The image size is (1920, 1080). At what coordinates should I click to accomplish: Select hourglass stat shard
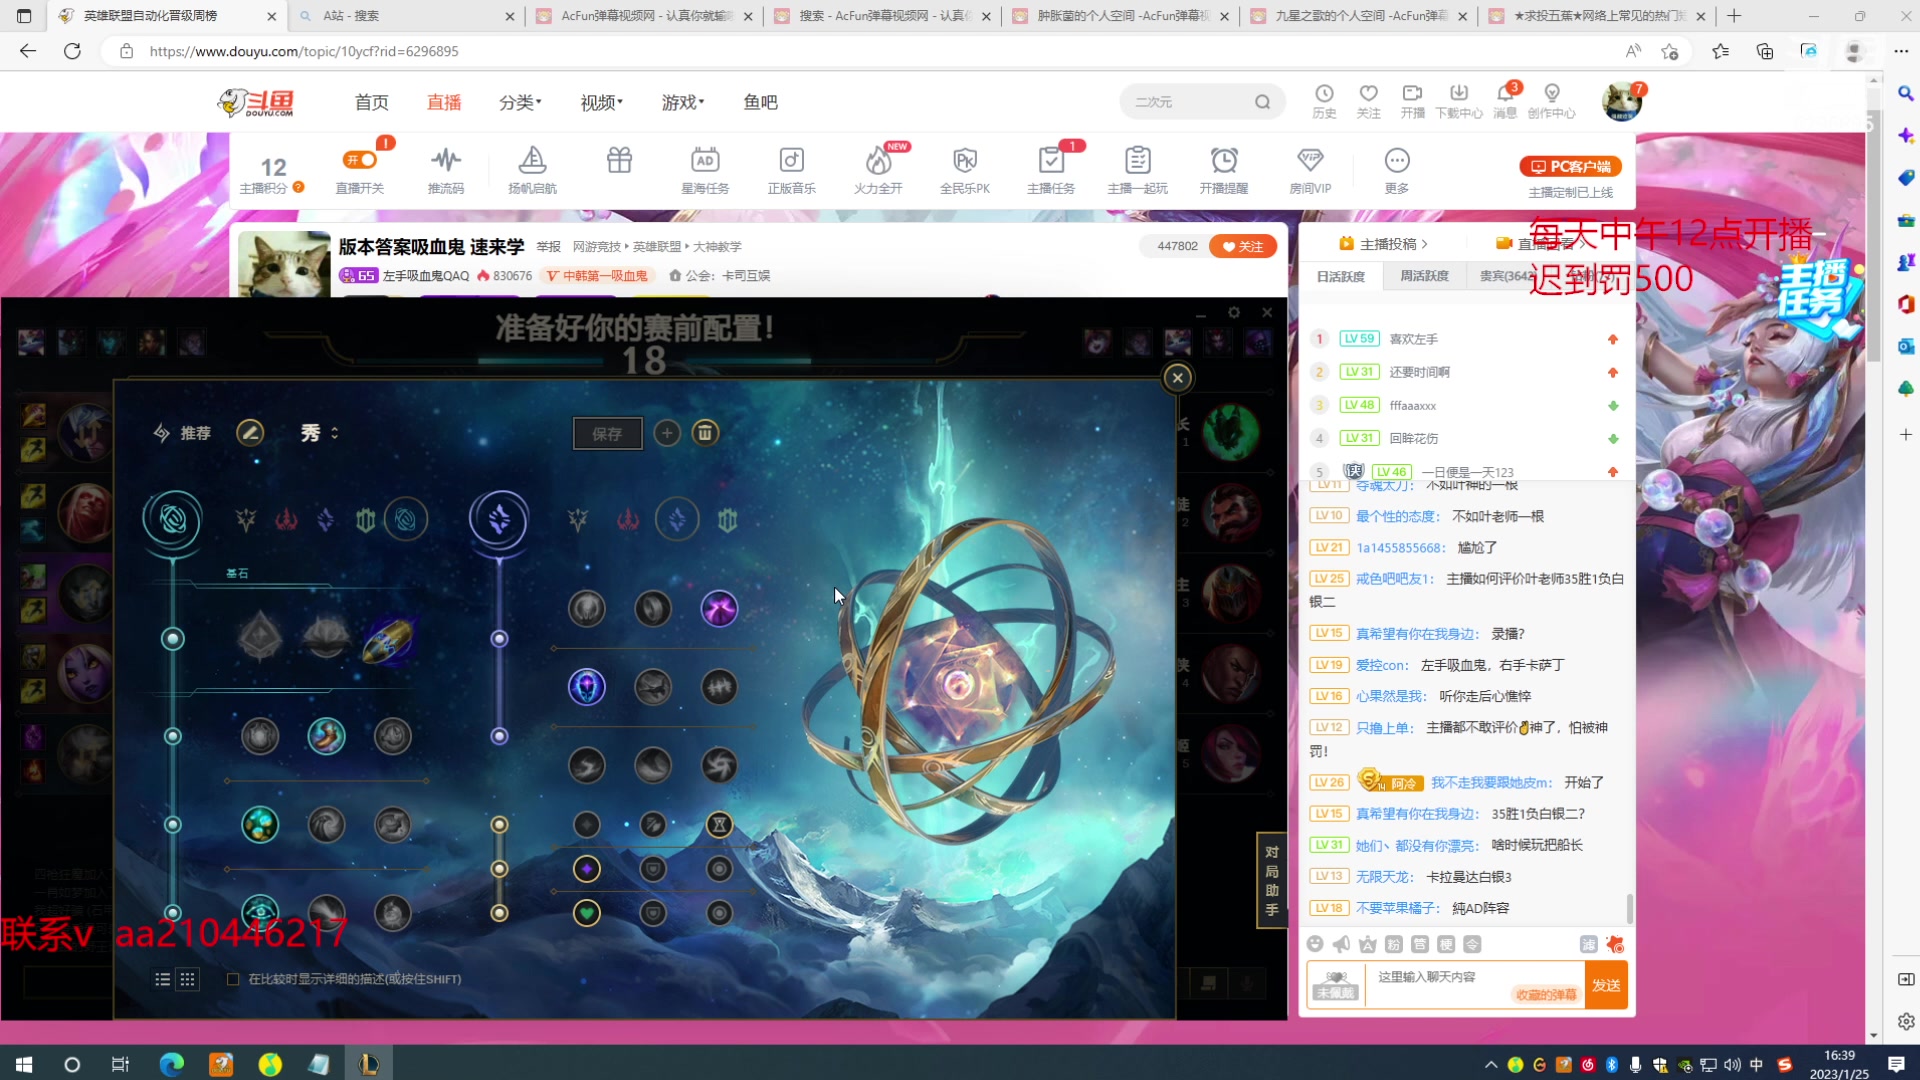pos(719,825)
